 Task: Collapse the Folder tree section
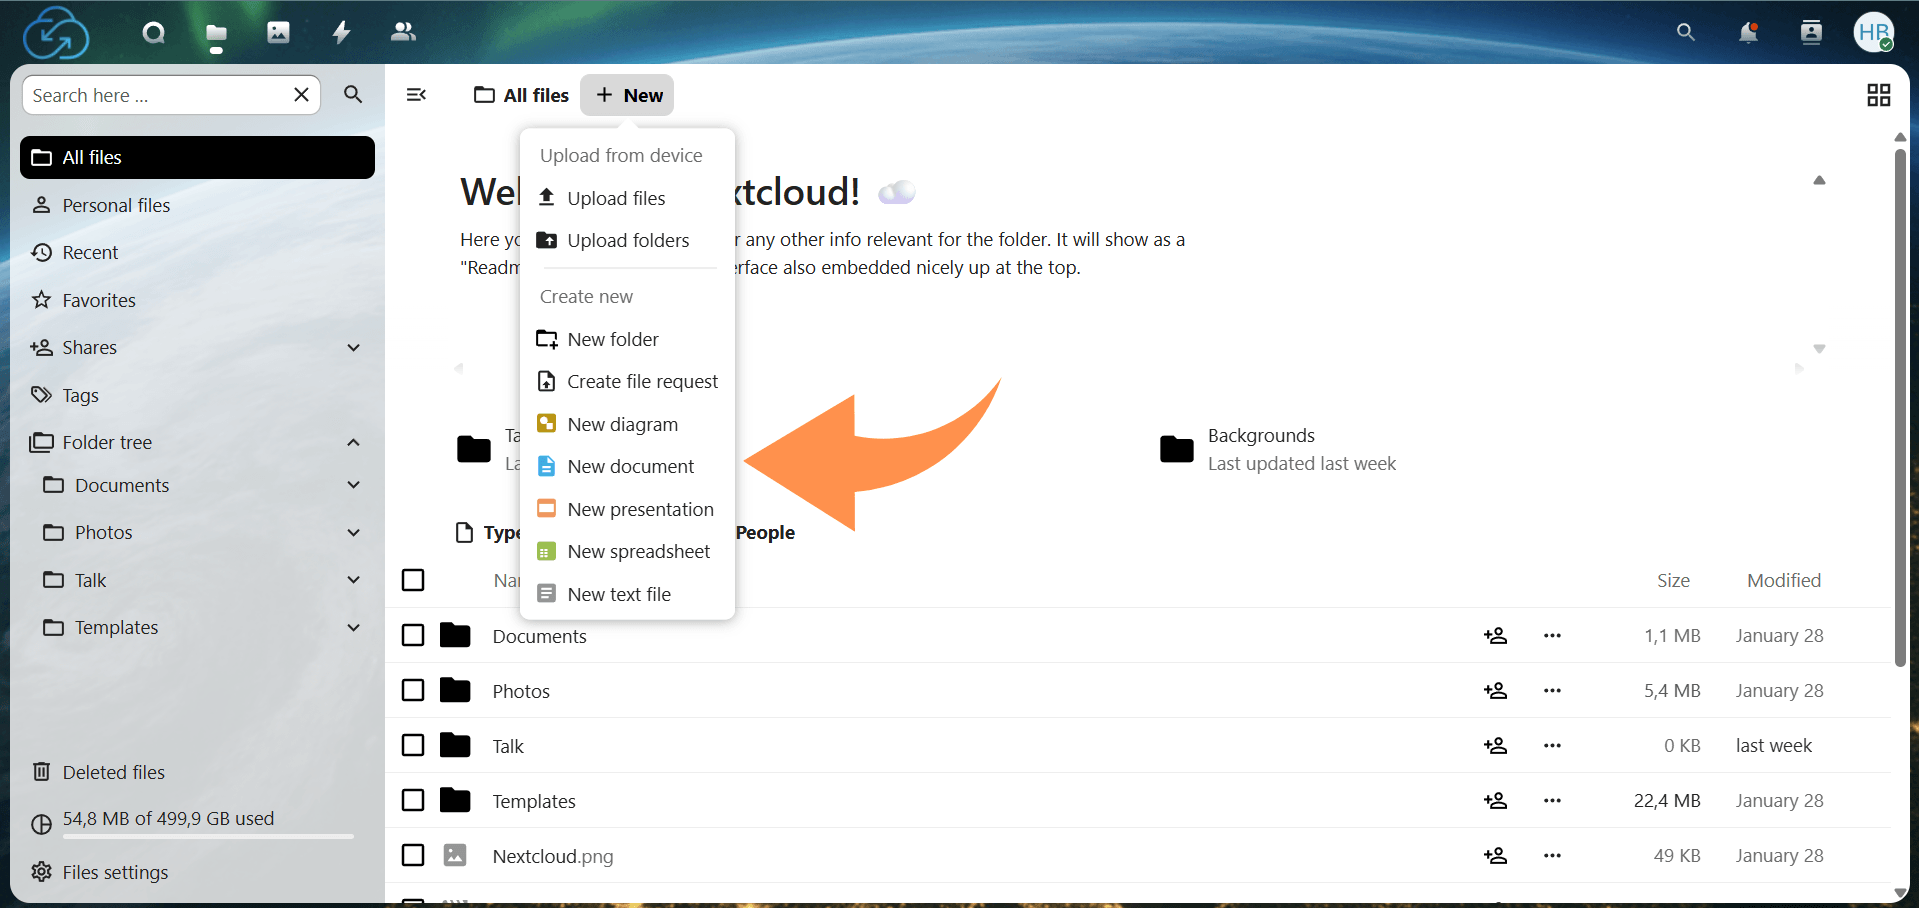tap(353, 441)
